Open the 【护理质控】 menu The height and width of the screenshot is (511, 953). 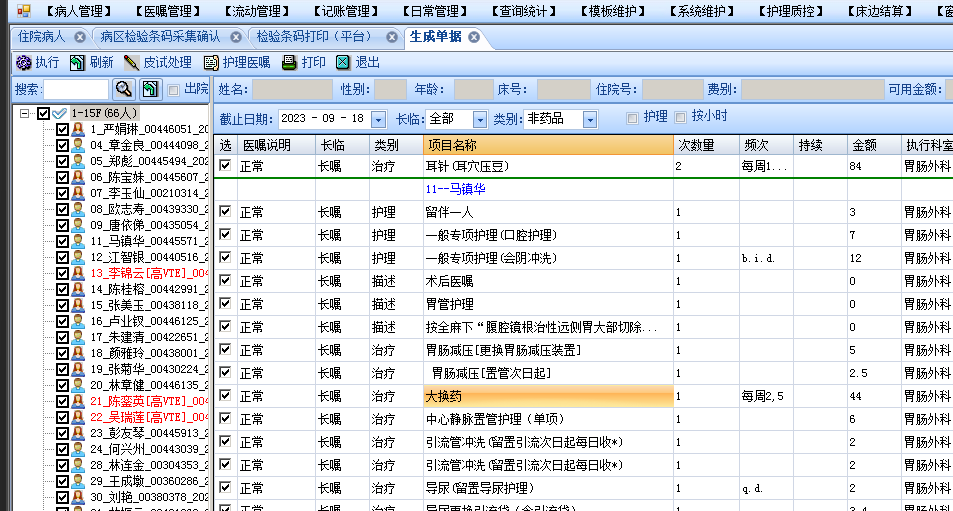pyautogui.click(x=791, y=11)
